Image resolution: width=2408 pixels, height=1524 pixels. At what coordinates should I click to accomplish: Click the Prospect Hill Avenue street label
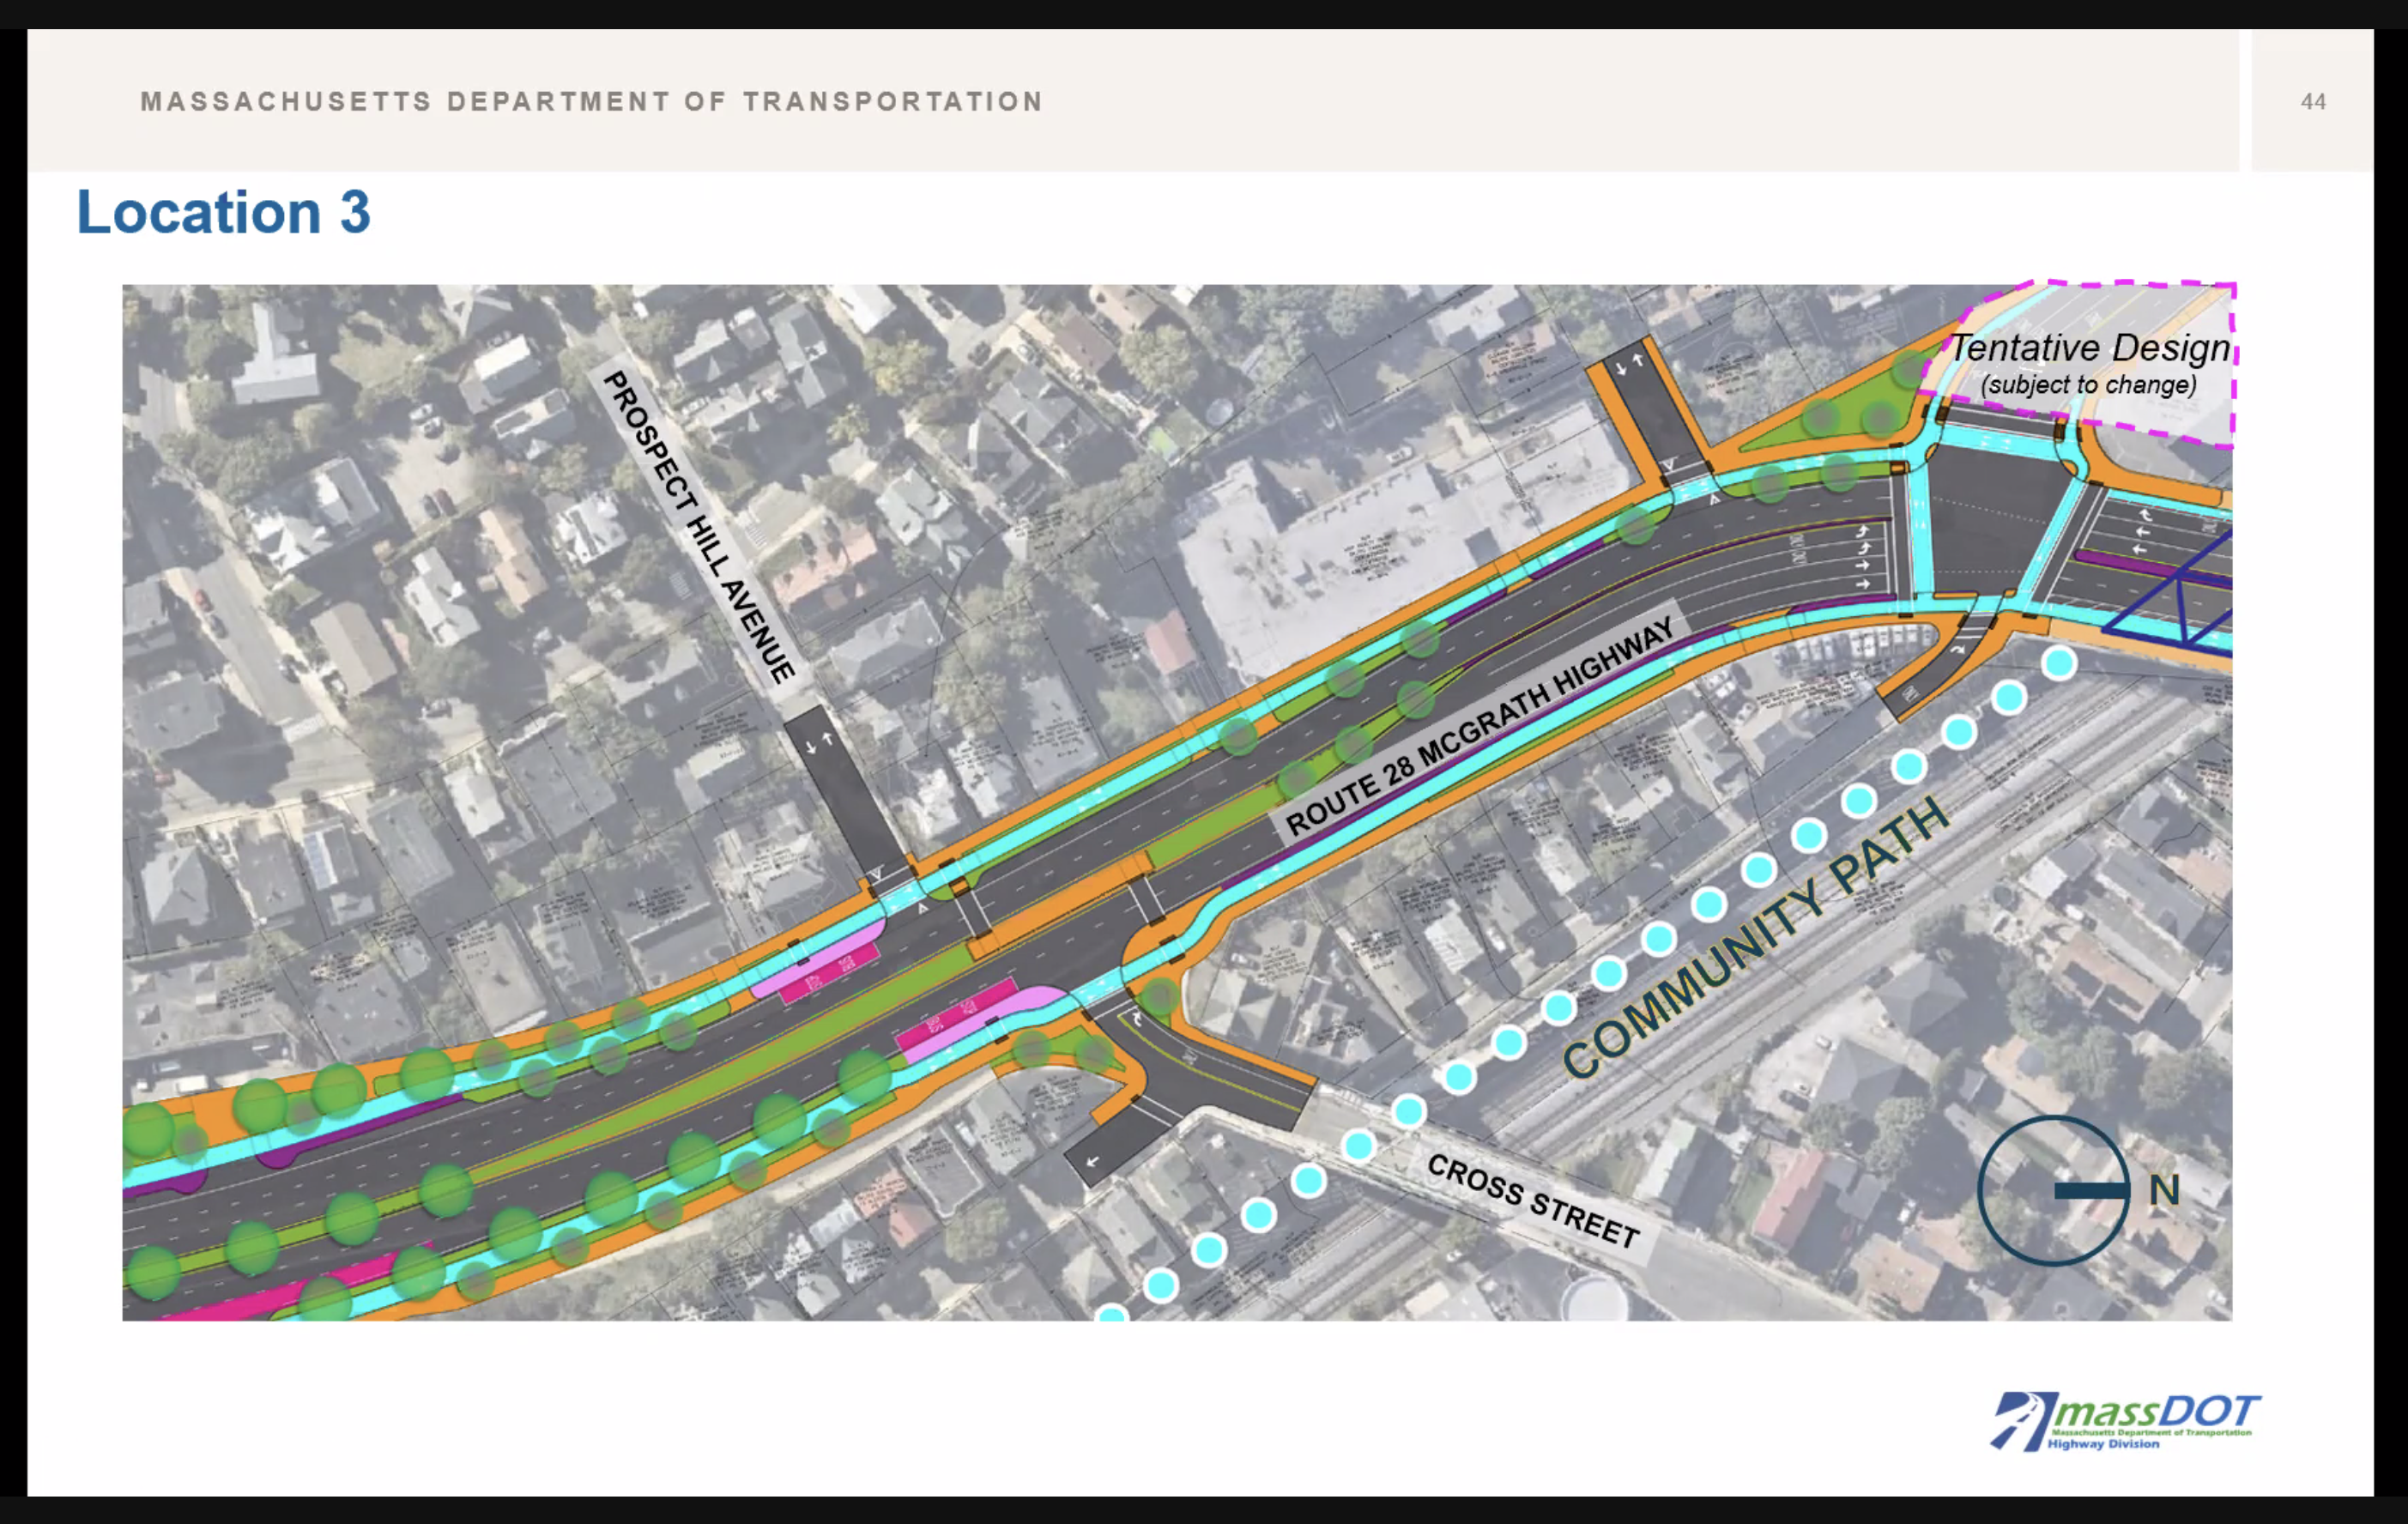699,527
